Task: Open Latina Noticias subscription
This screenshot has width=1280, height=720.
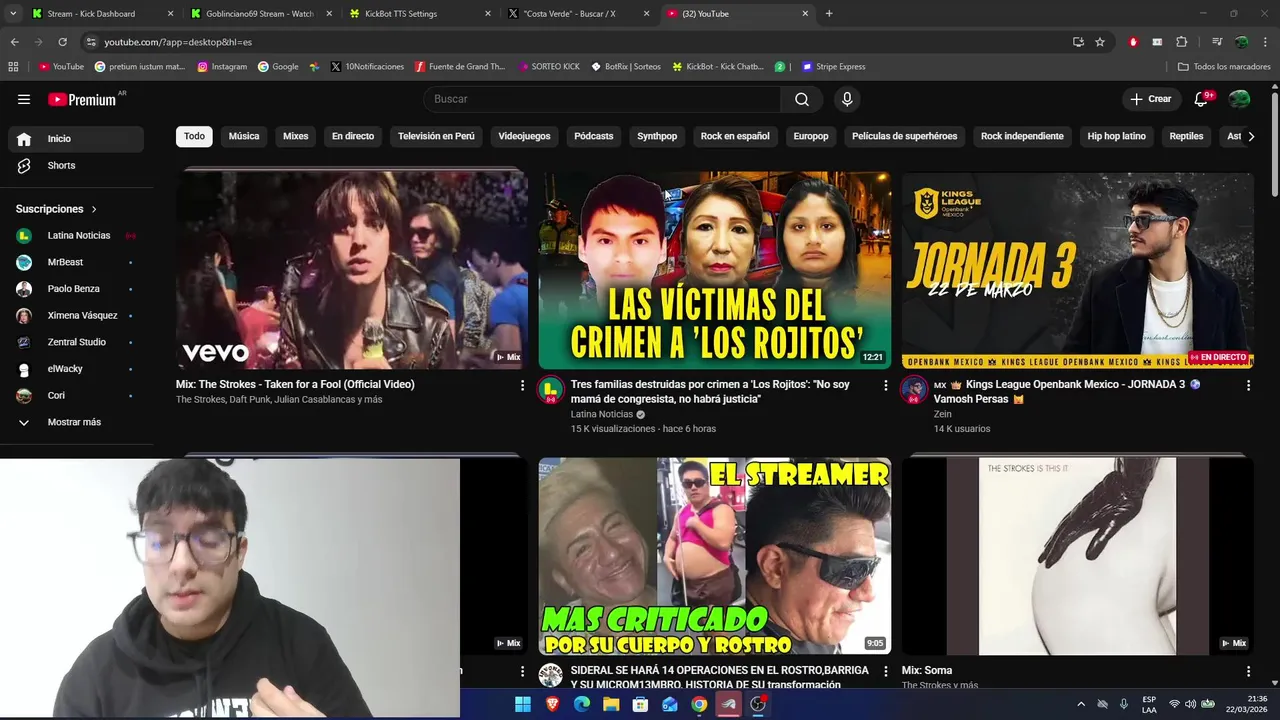Action: pos(76,235)
